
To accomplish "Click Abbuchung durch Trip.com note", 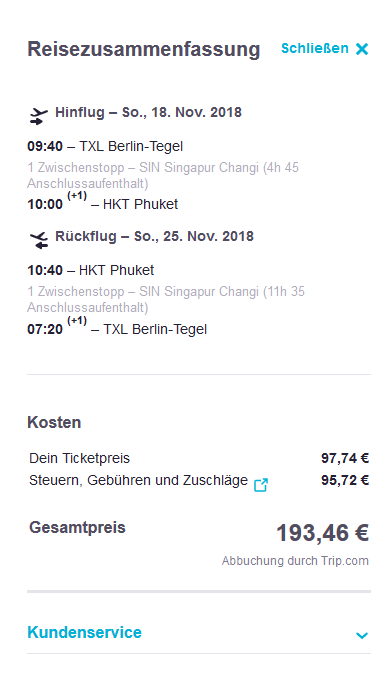I will point(295,561).
